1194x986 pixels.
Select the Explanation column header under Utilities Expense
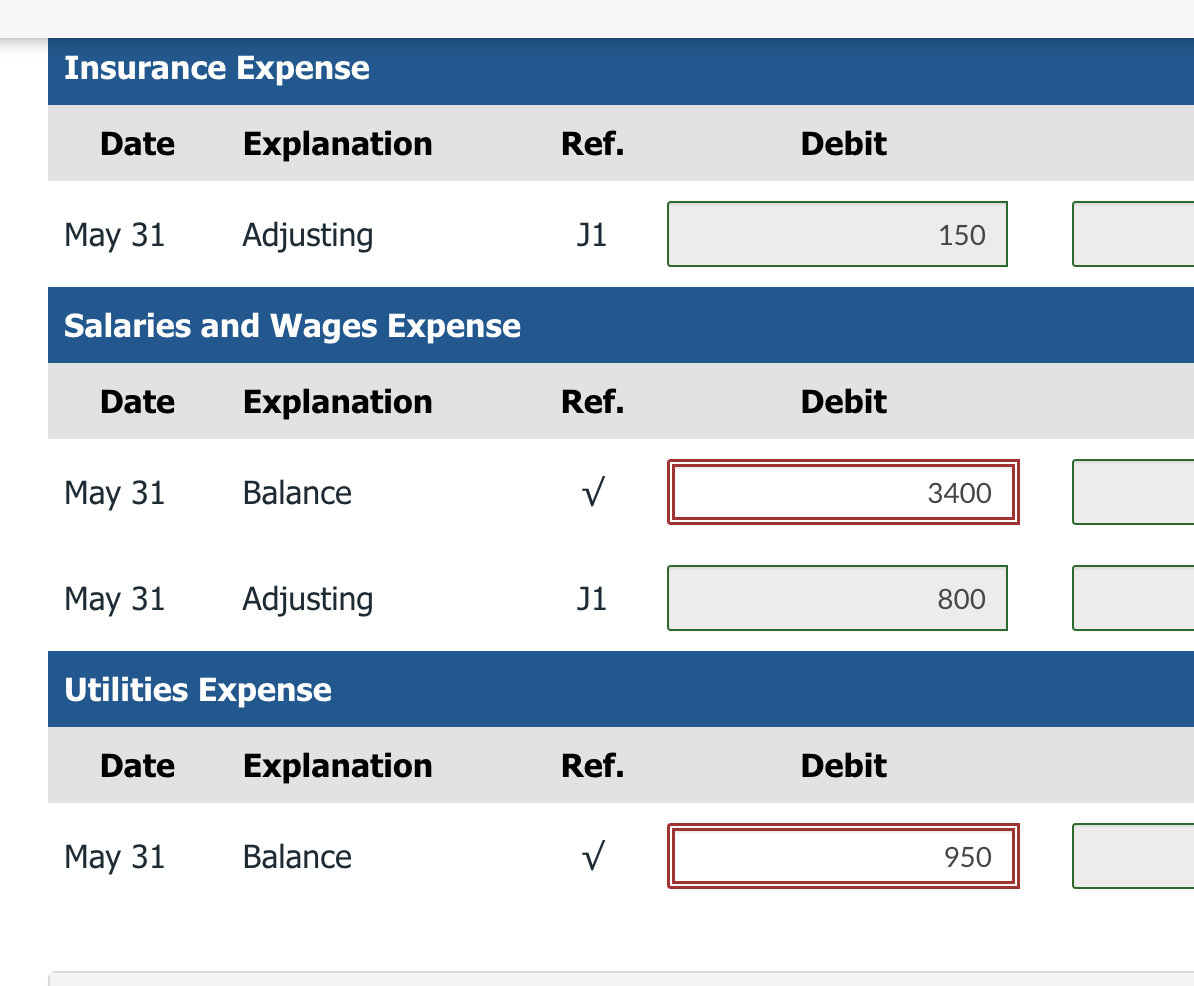(337, 765)
